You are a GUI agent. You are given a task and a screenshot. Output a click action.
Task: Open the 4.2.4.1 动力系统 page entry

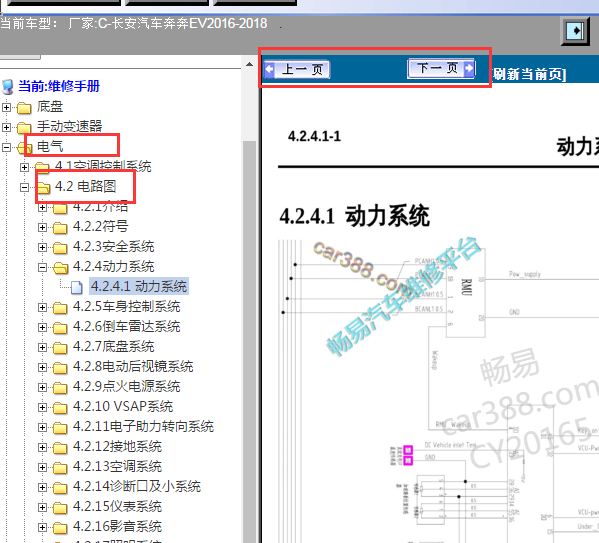tap(139, 286)
